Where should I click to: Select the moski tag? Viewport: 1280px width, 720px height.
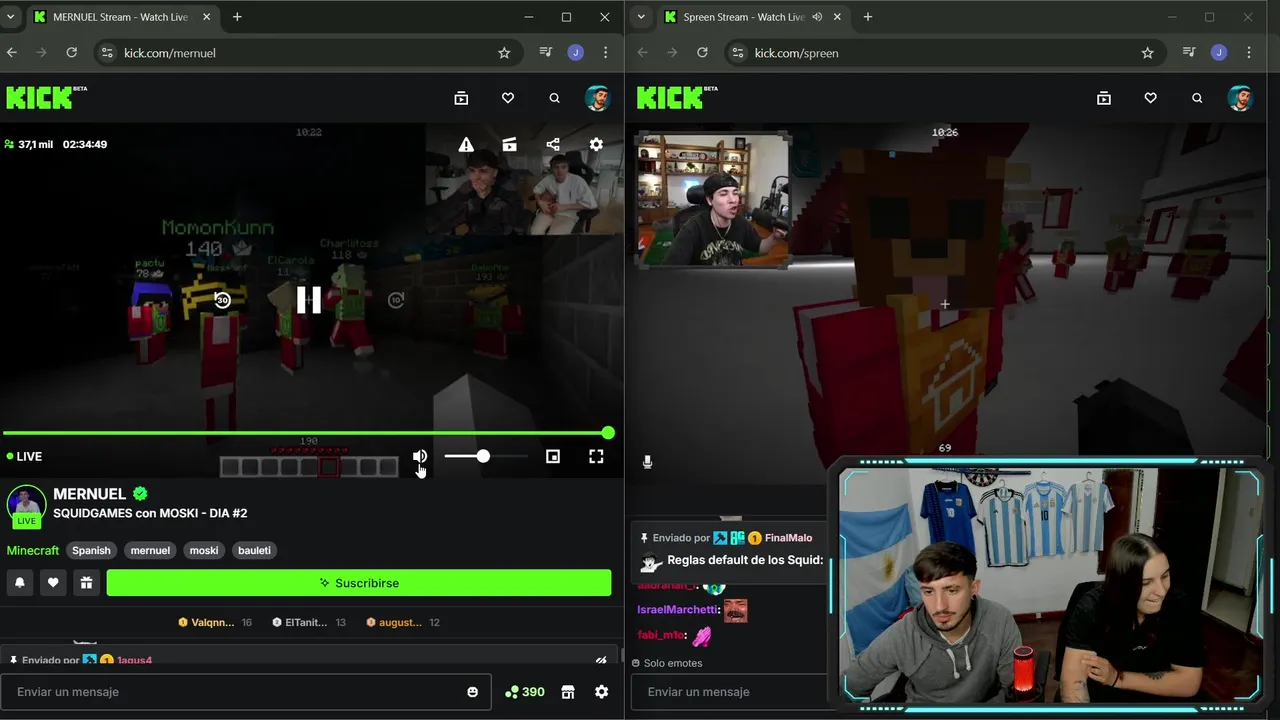(x=204, y=550)
